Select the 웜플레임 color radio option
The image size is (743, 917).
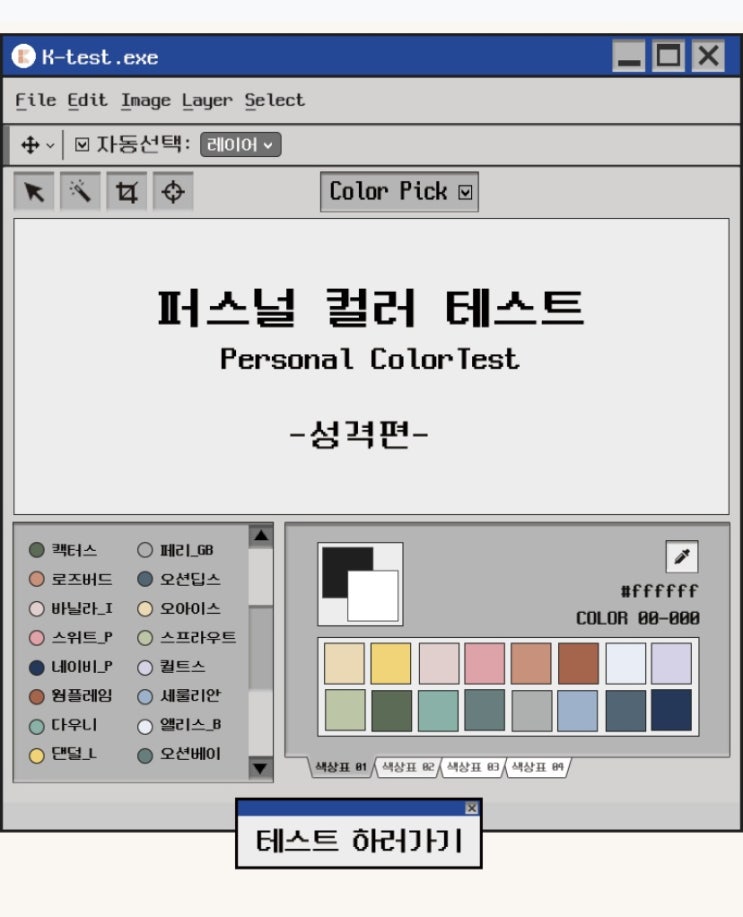(x=37, y=697)
